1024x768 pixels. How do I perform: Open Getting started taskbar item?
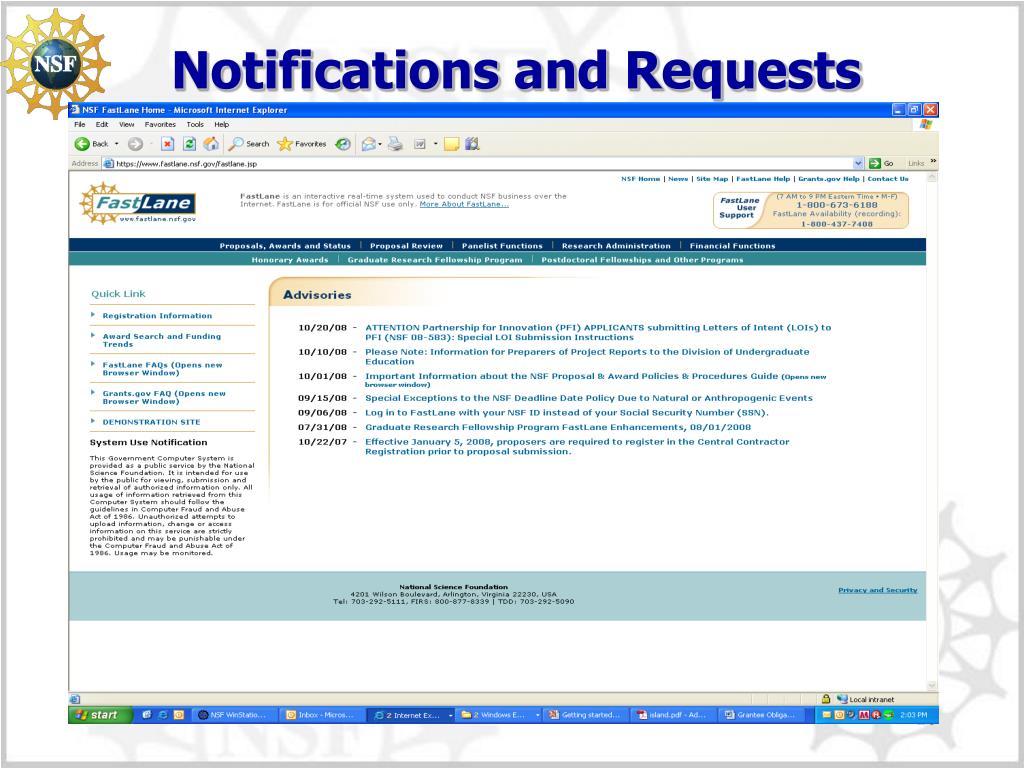(x=586, y=715)
